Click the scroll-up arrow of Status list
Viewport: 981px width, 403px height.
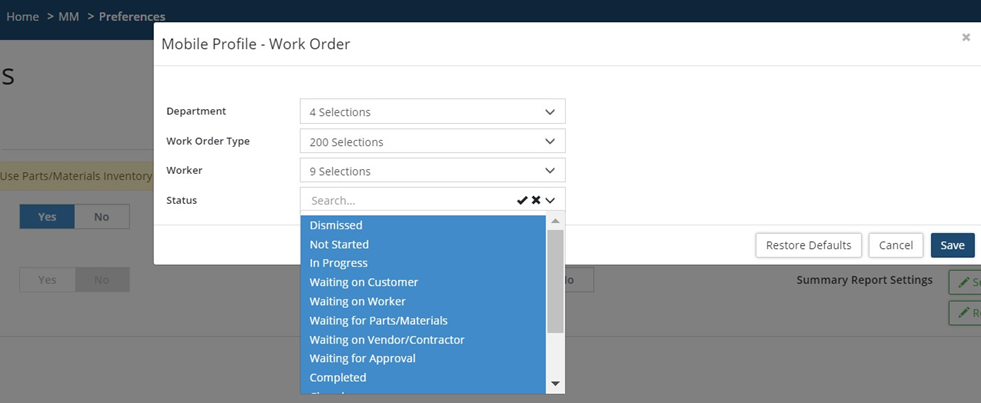[556, 220]
